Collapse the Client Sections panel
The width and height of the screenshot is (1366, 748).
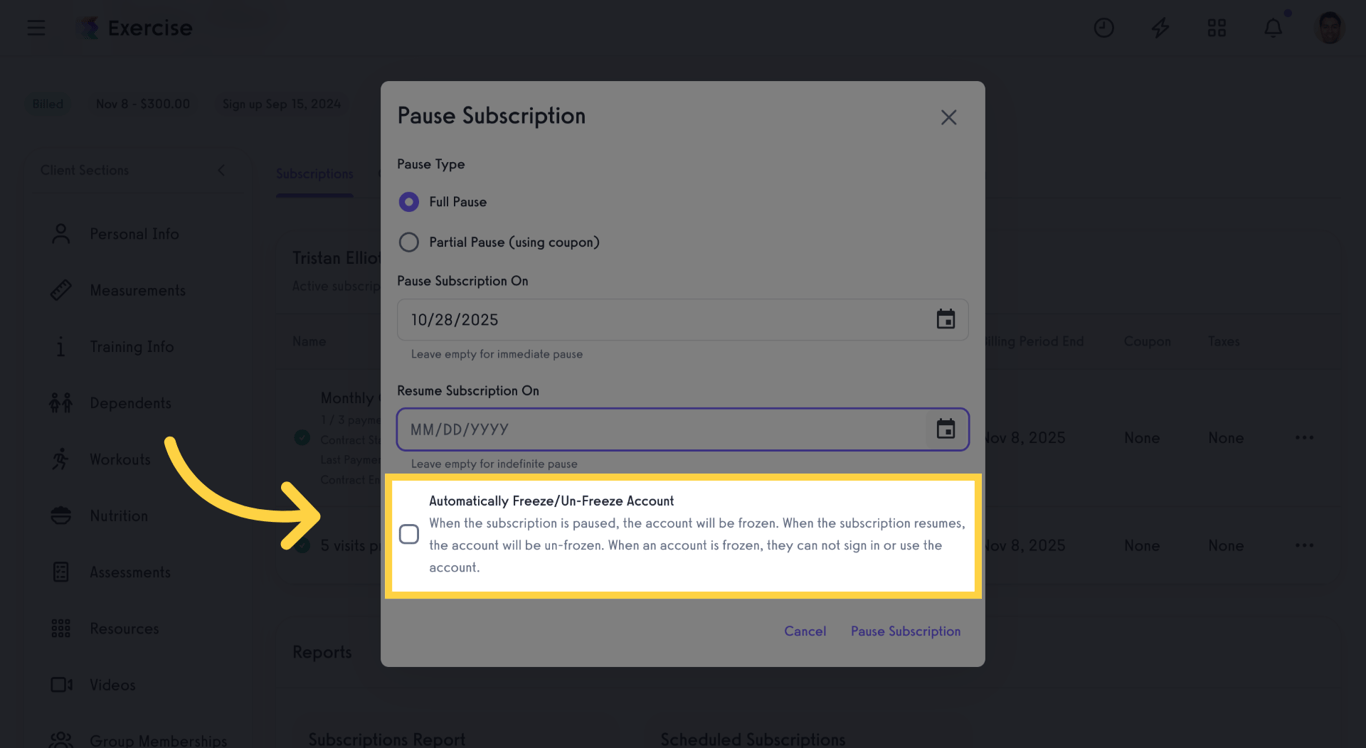point(222,170)
